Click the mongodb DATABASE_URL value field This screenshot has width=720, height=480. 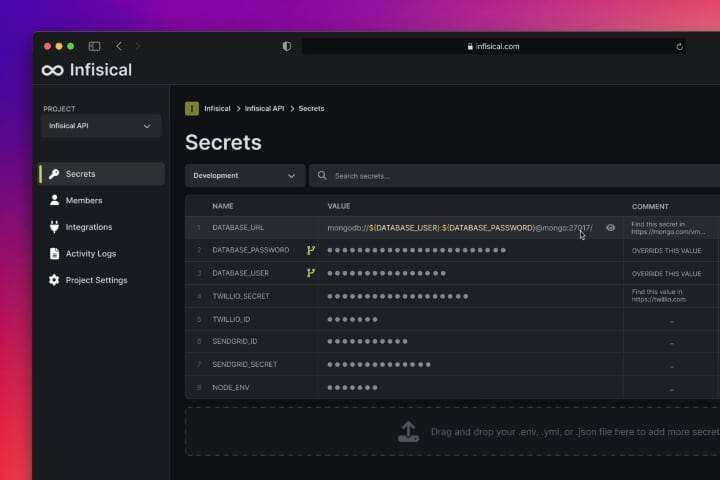coord(460,228)
